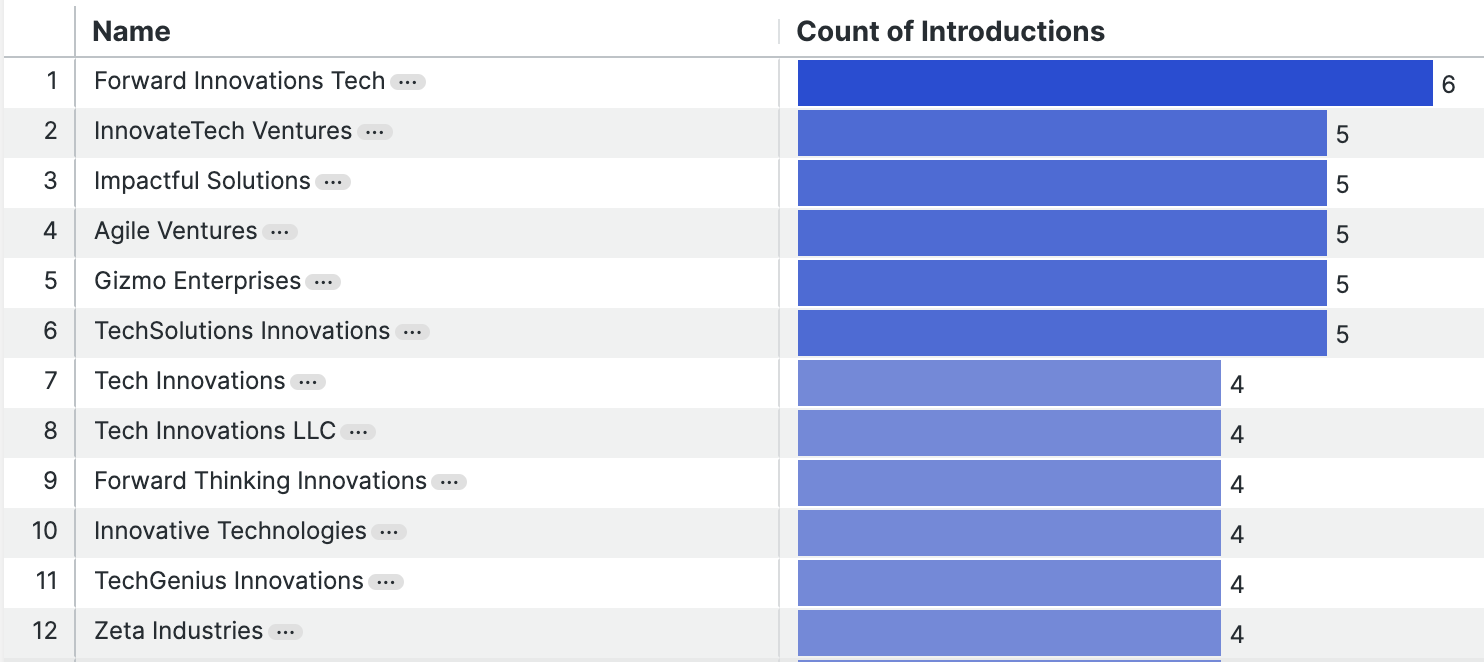Click ellipsis icon beside TechSolutions Innovations
The image size is (1484, 662).
point(413,332)
